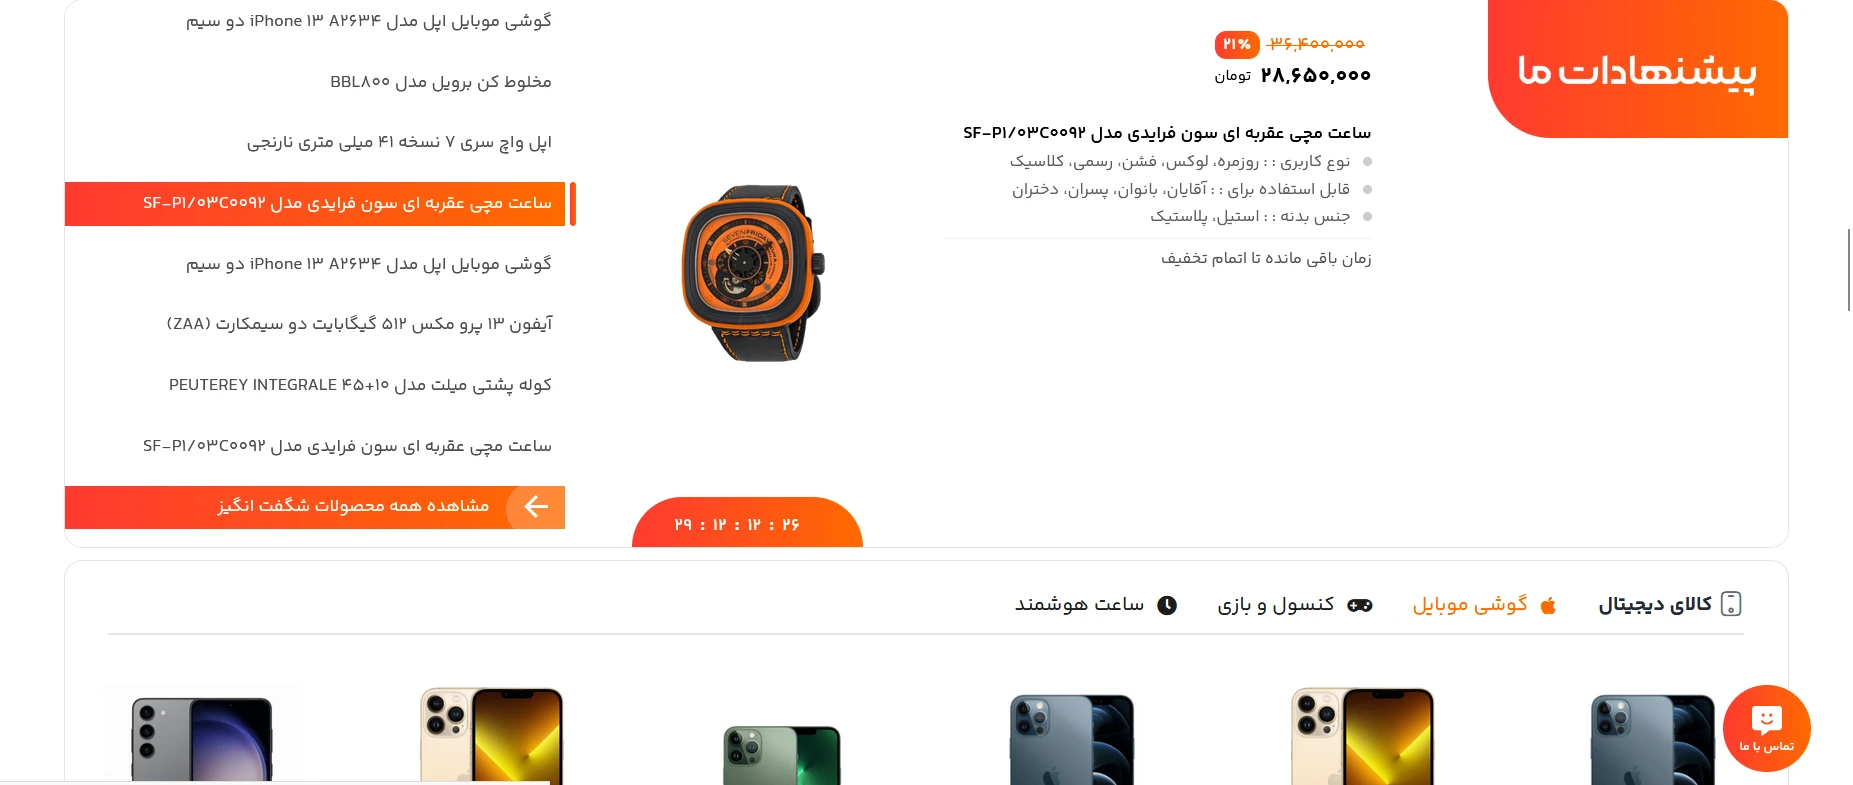The width and height of the screenshot is (1853, 785).
Task: Click the 21% discount badge
Action: (x=1237, y=44)
